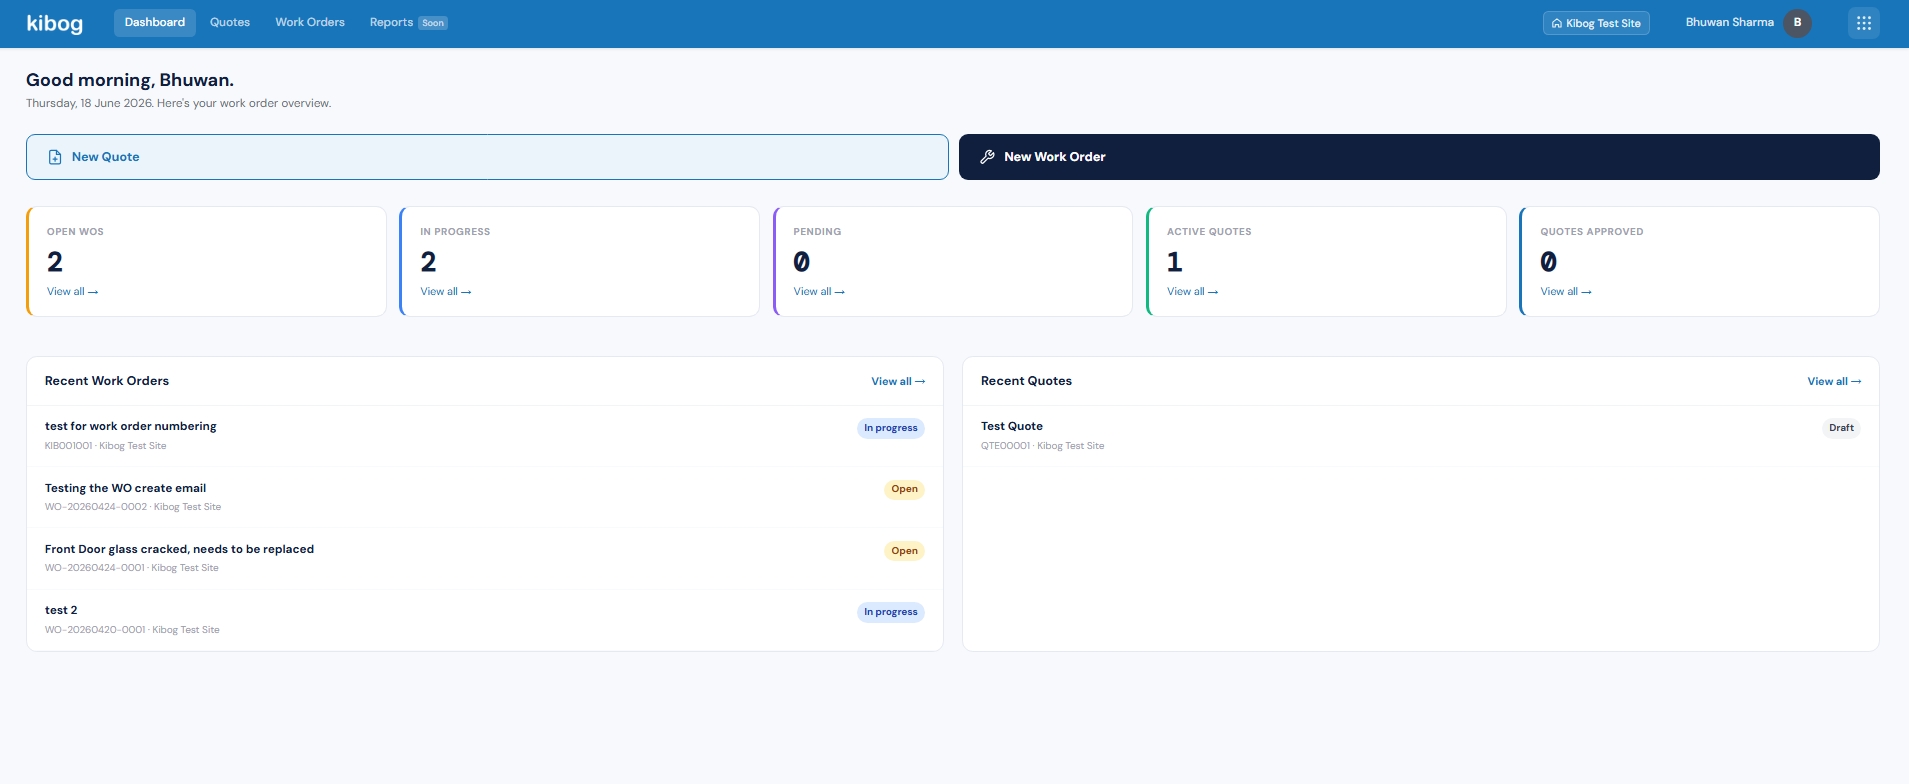
Task: Click 'WO-20260420-0001 · Kibog Test Site' text
Action: 132,630
